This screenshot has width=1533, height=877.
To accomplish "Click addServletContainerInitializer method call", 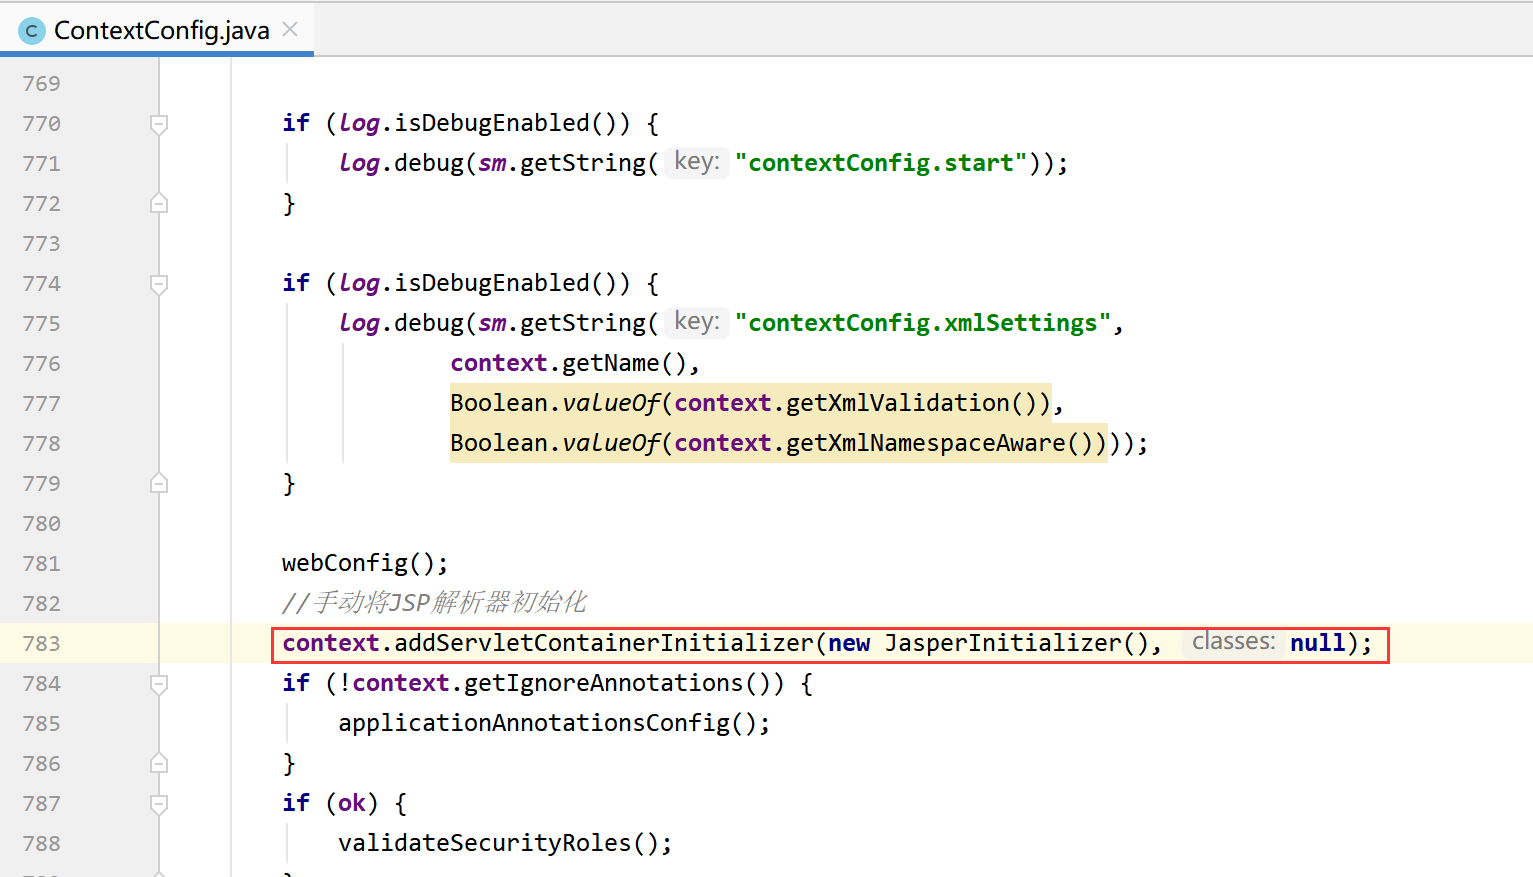I will [x=604, y=643].
